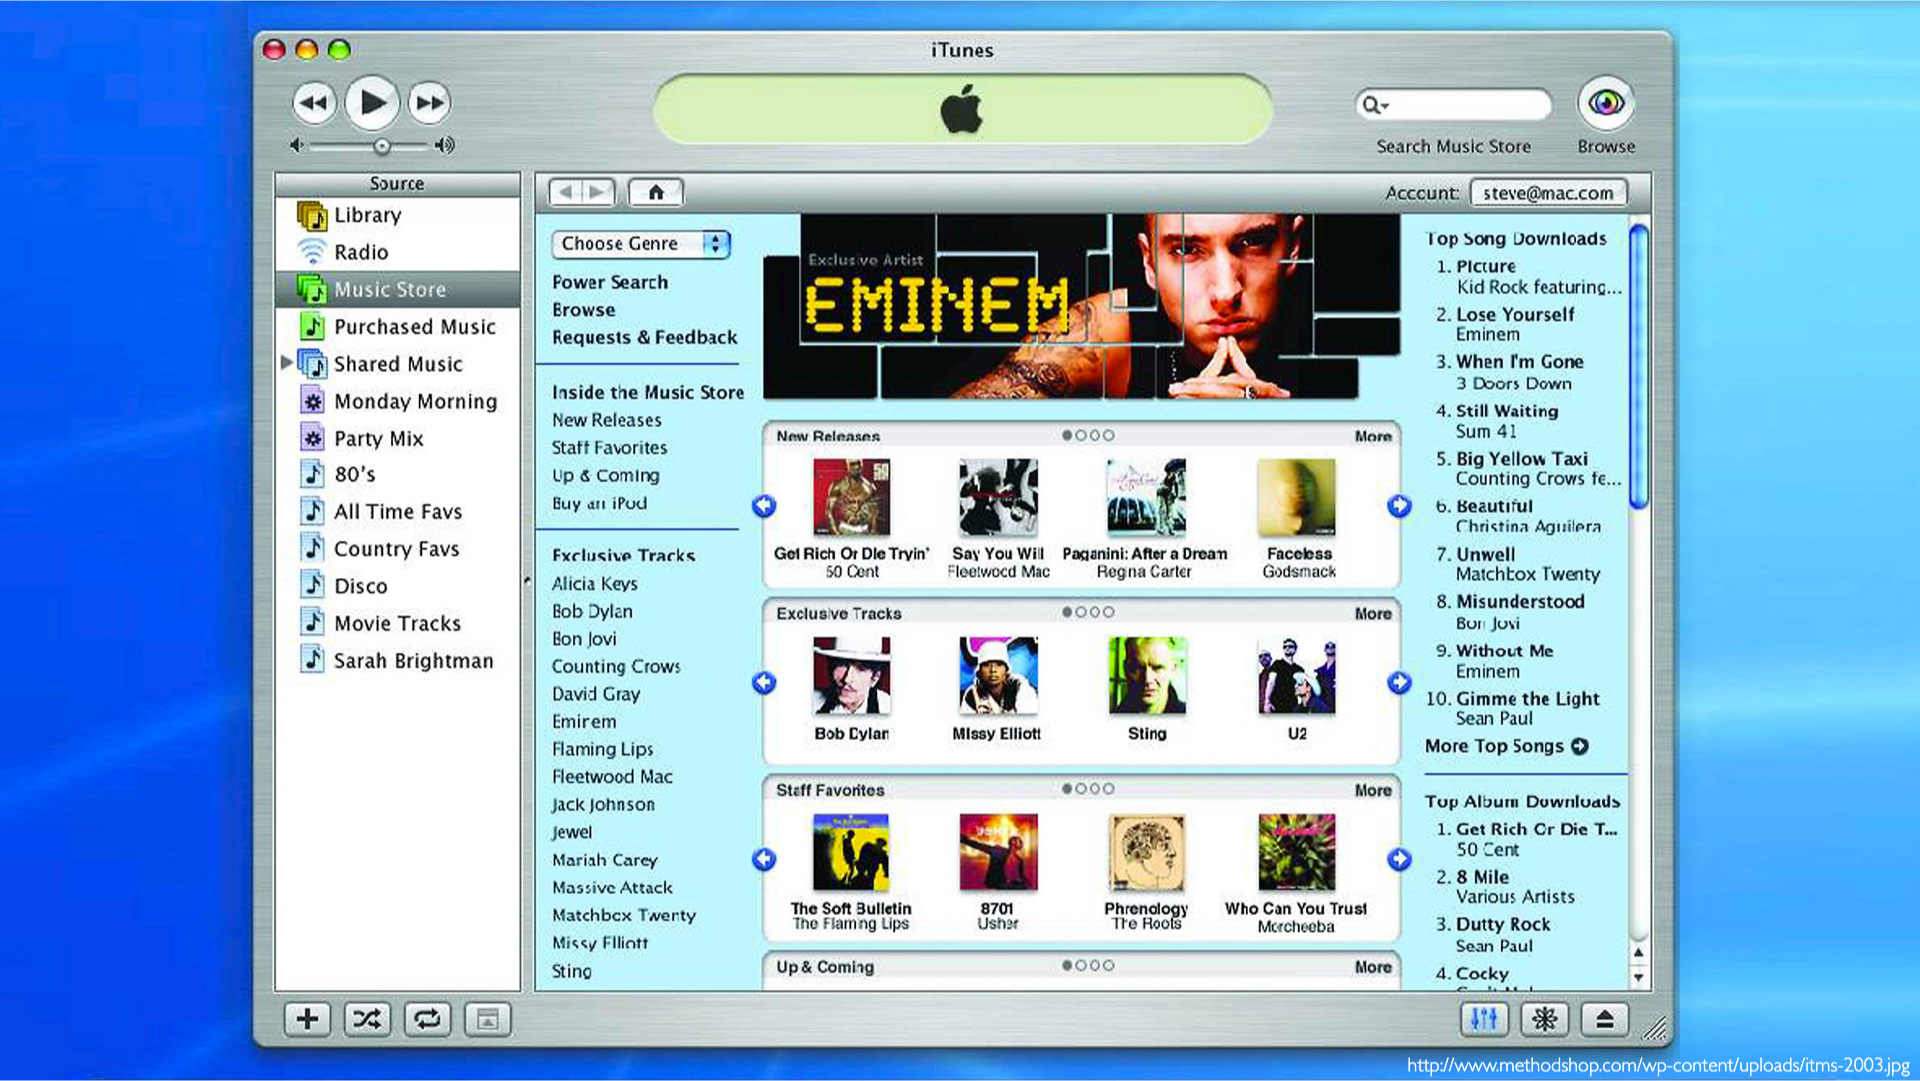Select Library in the Source list

point(397,215)
